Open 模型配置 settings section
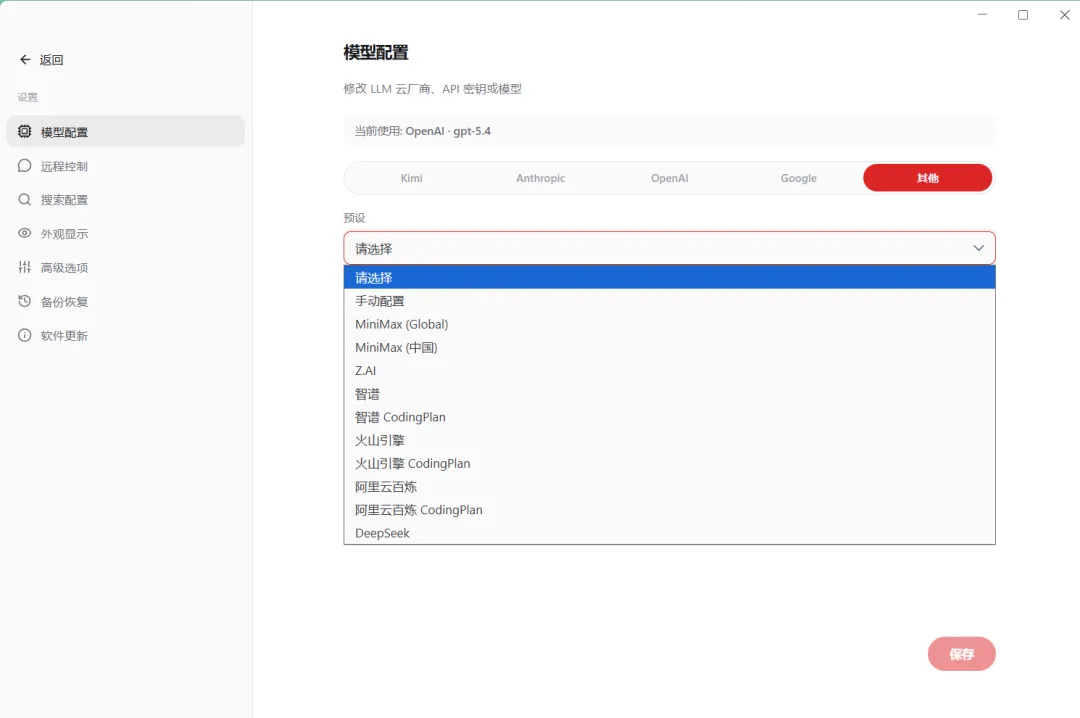Screen dimensions: 1080x718 pos(126,132)
